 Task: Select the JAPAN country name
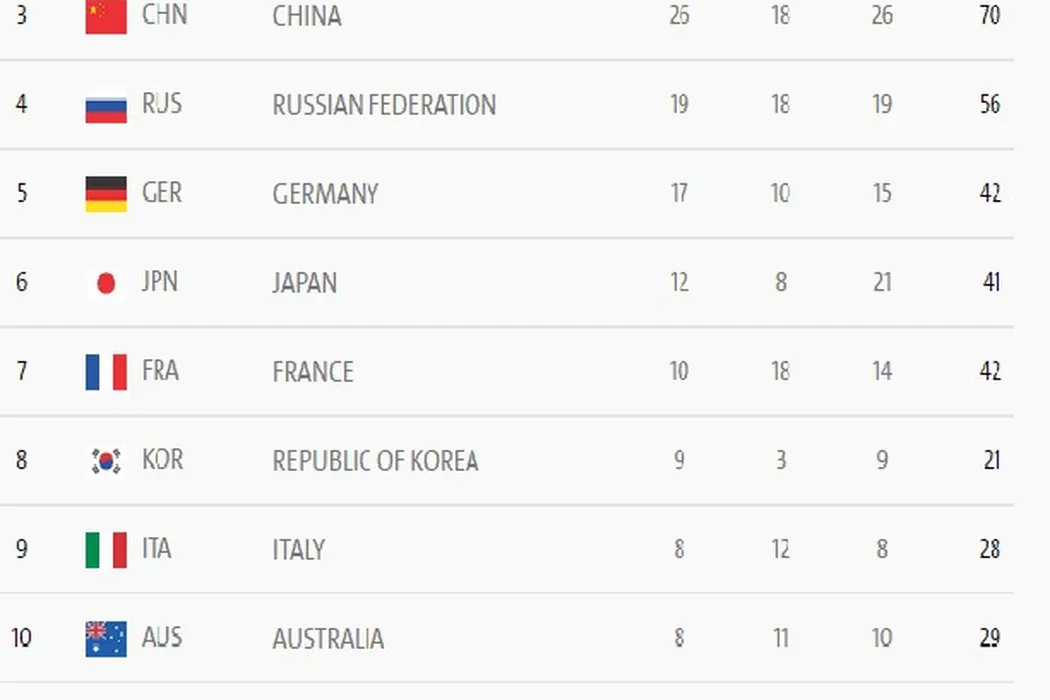tap(304, 283)
